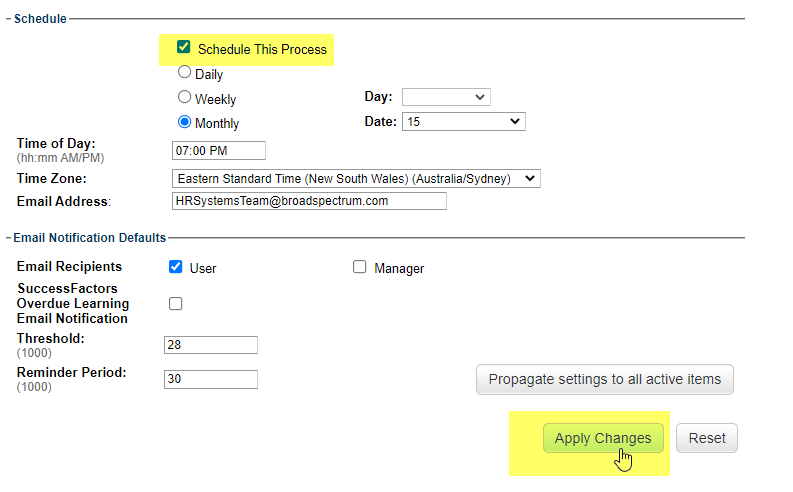Enable the Manager email recipient checkbox
793x492 pixels.
click(x=360, y=267)
